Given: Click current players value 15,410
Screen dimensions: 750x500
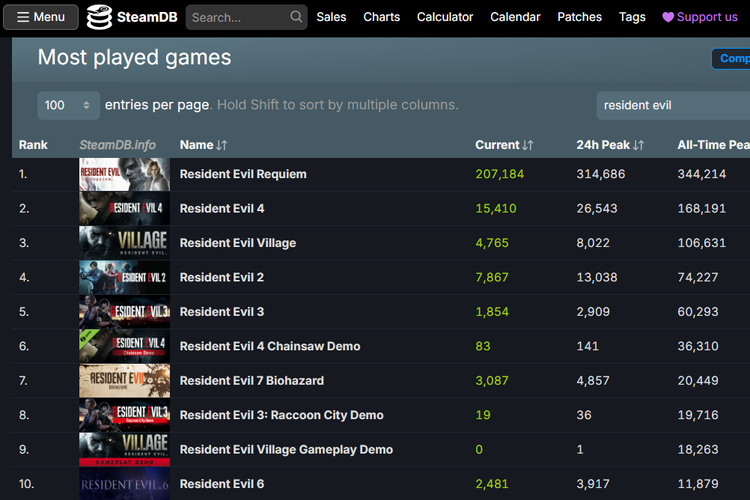Looking at the screenshot, I should 496,209.
